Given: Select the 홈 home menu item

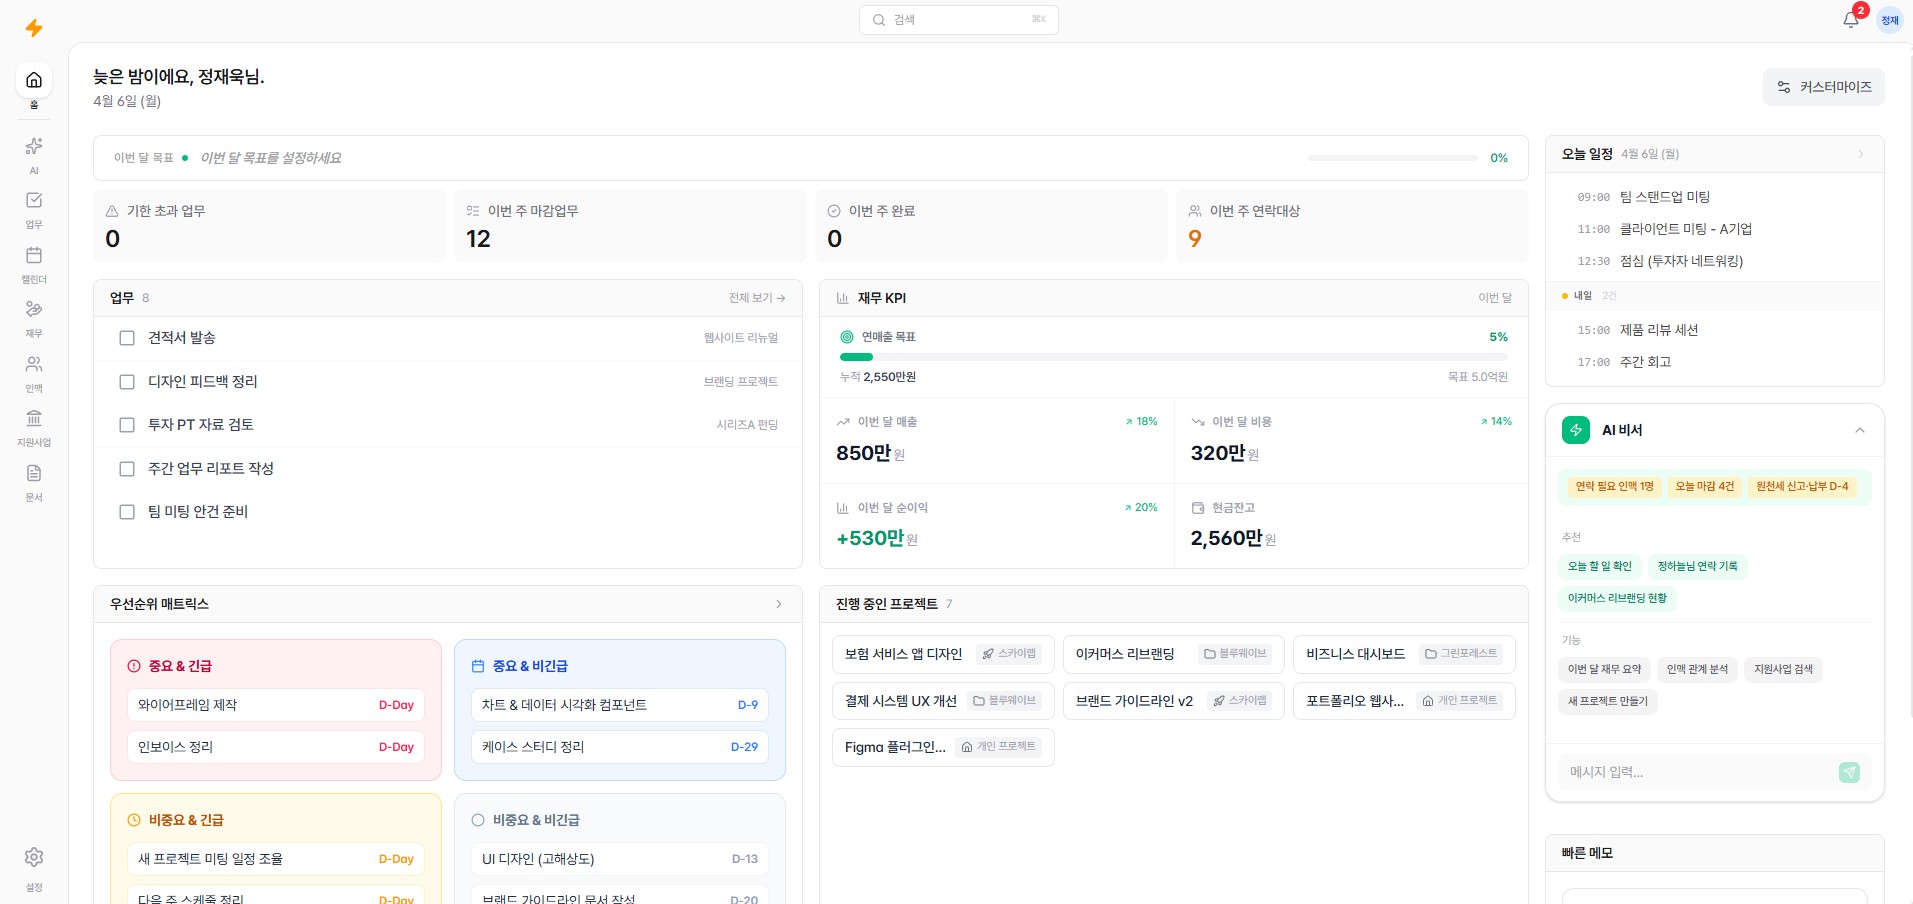Looking at the screenshot, I should pos(34,81).
